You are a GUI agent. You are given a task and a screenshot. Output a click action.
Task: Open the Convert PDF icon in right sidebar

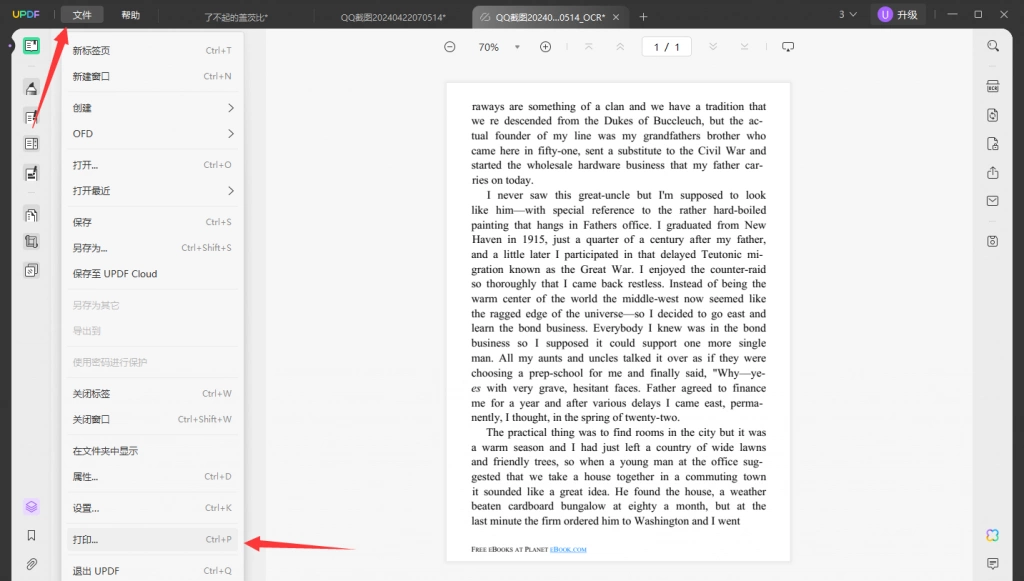[993, 115]
